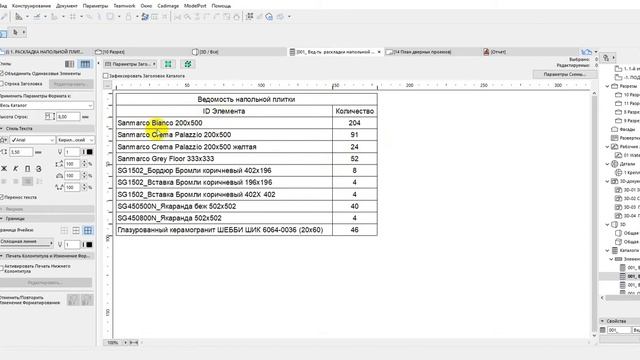Click the text pen color swatch
The height and width of the screenshot is (360, 640).
(89, 152)
